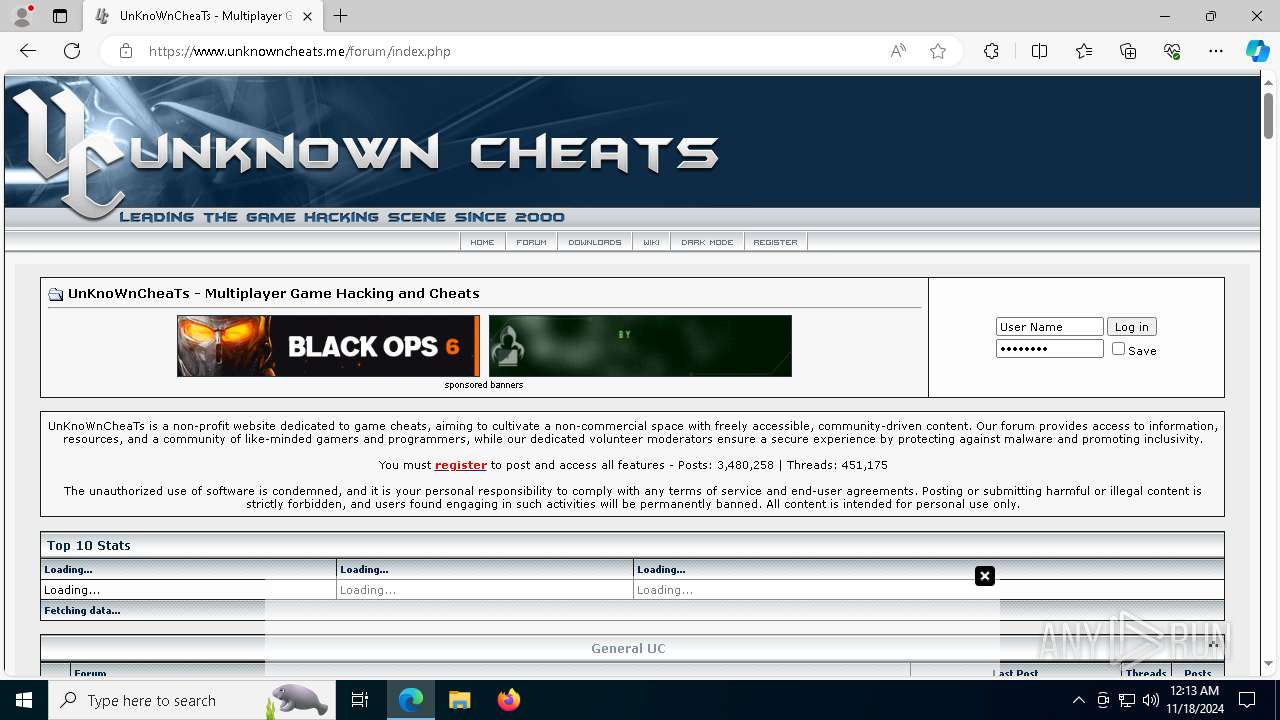Image resolution: width=1280 pixels, height=720 pixels.
Task: Focus the User Name field
Action: click(1049, 327)
